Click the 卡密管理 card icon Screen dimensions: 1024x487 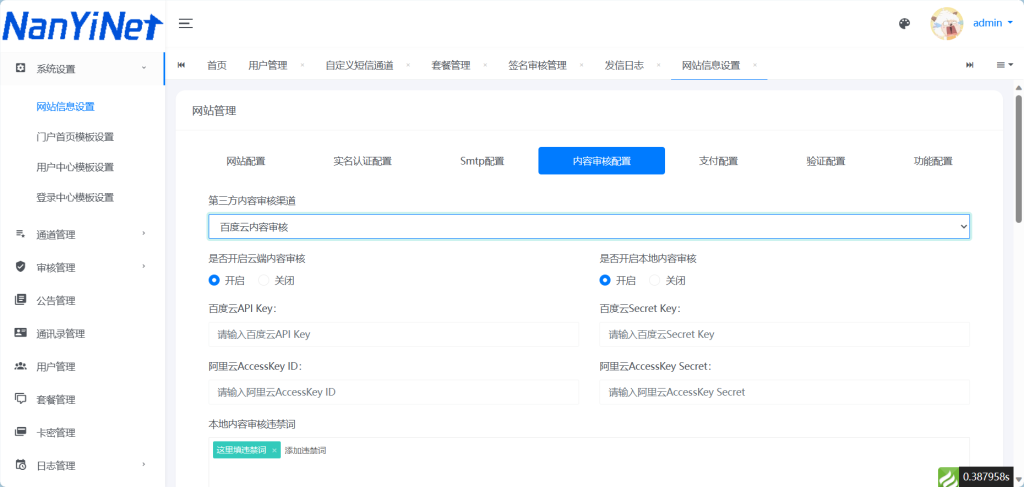pos(20,432)
